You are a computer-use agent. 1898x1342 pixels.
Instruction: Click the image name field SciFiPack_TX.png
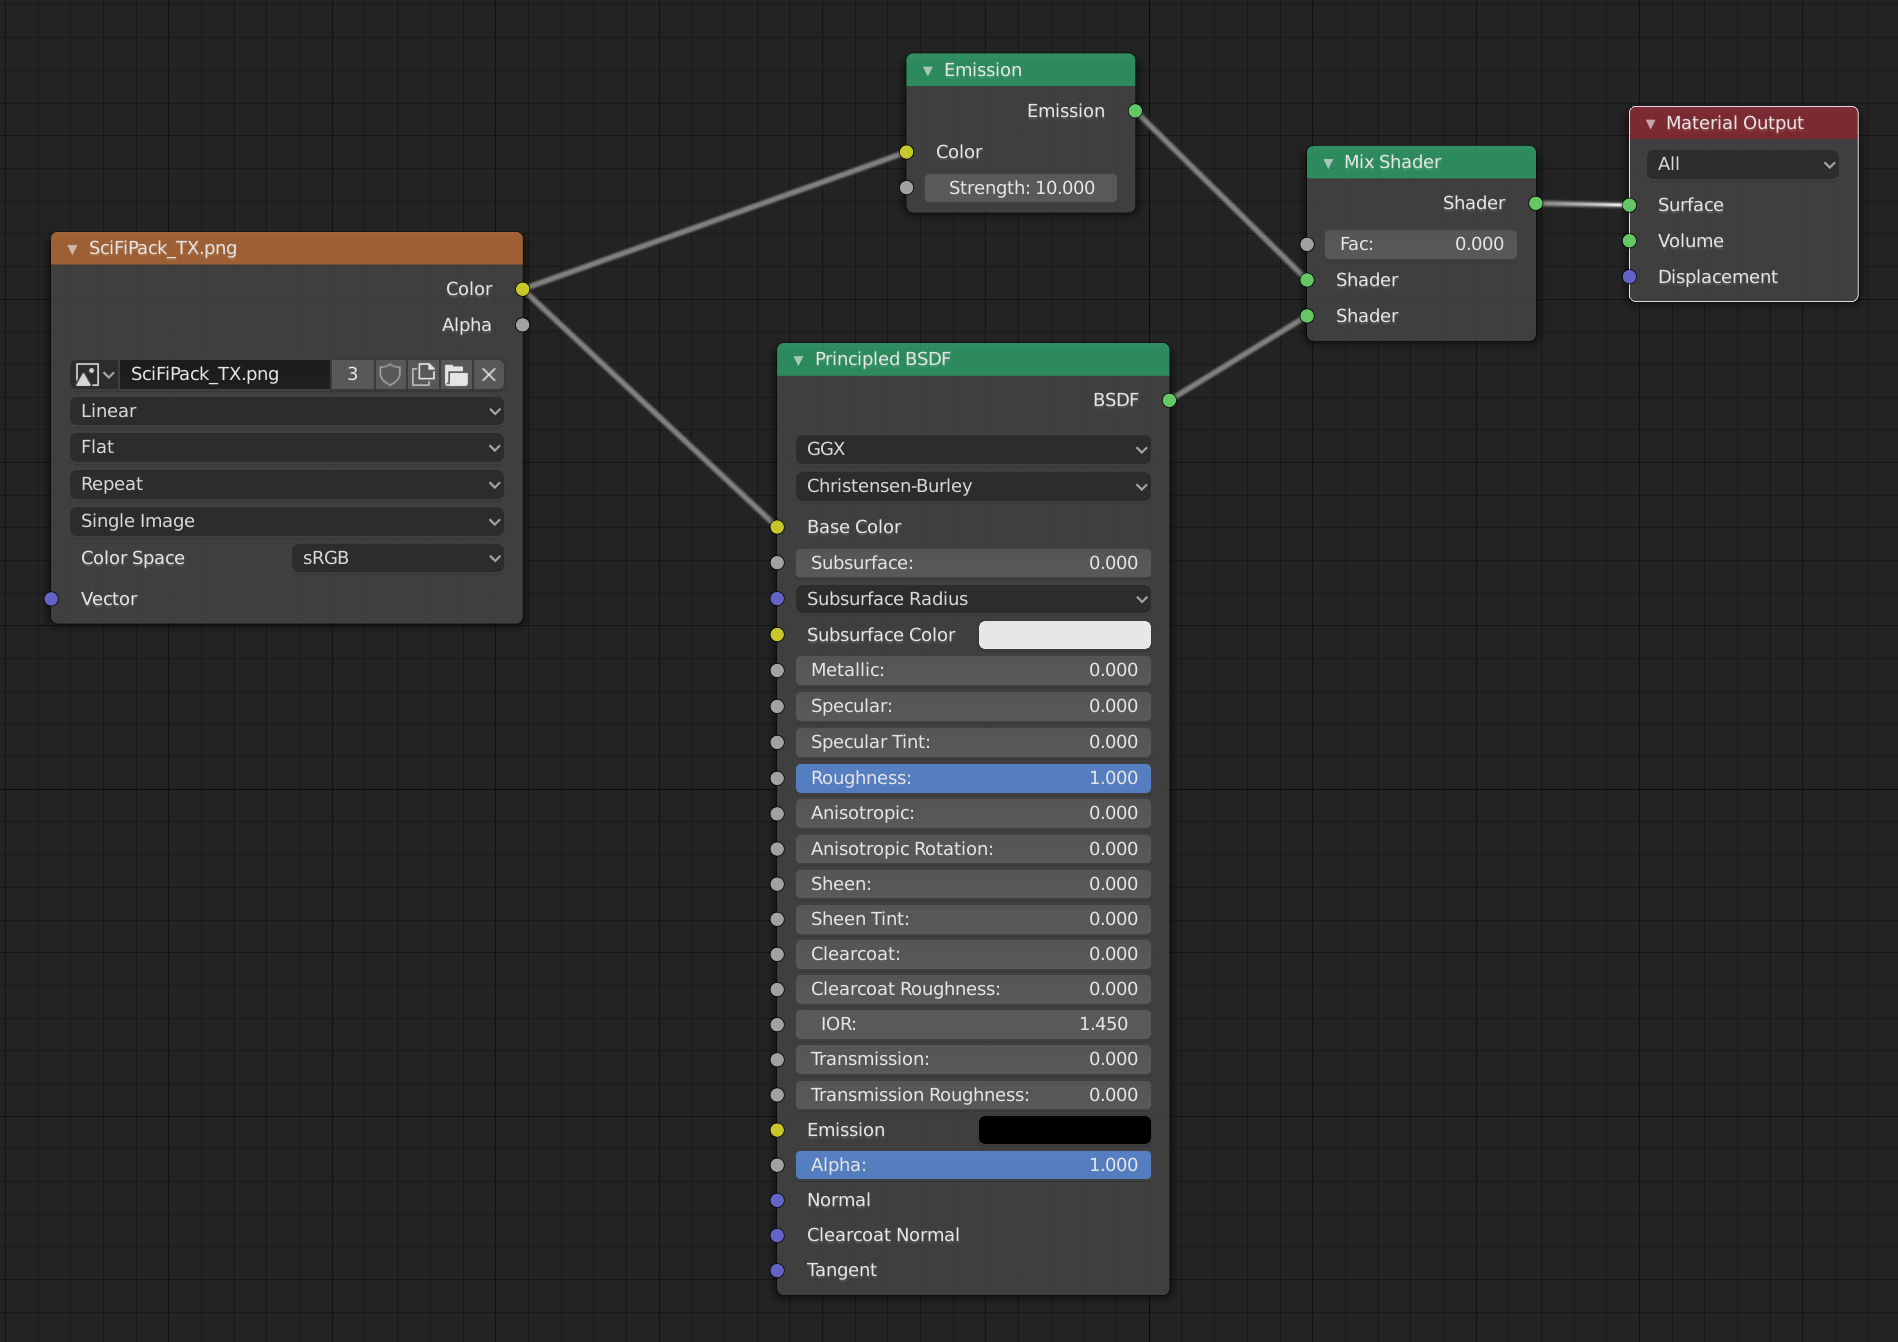coord(224,374)
